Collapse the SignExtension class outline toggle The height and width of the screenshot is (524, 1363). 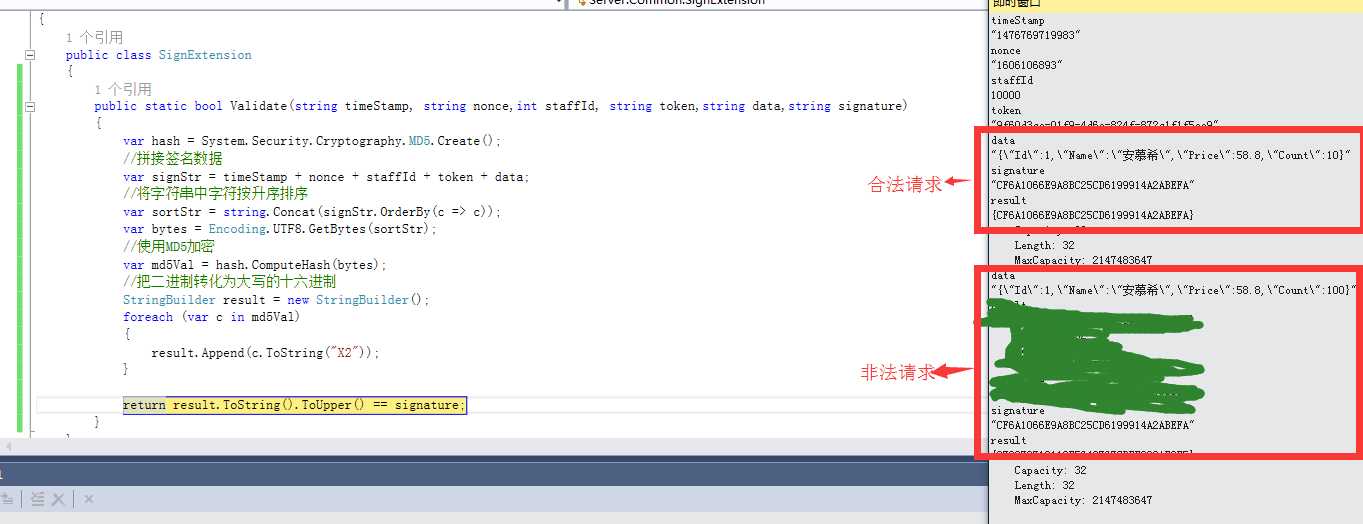click(x=29, y=55)
